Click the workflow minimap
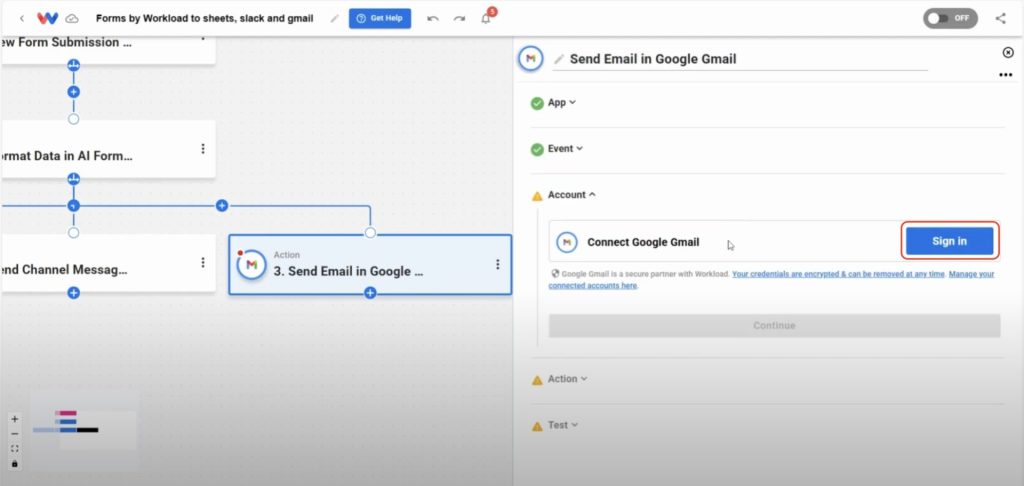This screenshot has width=1024, height=486. click(x=84, y=430)
